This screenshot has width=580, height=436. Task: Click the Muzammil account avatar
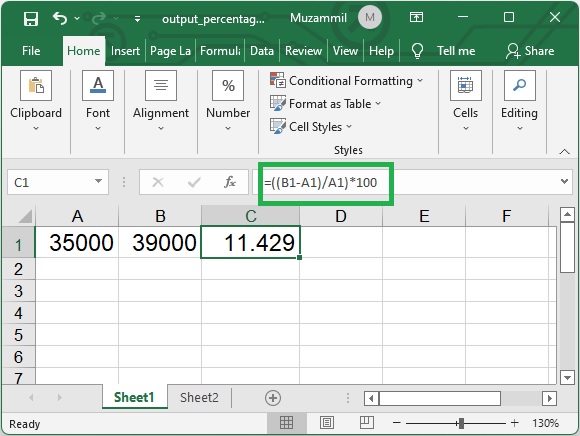(370, 17)
